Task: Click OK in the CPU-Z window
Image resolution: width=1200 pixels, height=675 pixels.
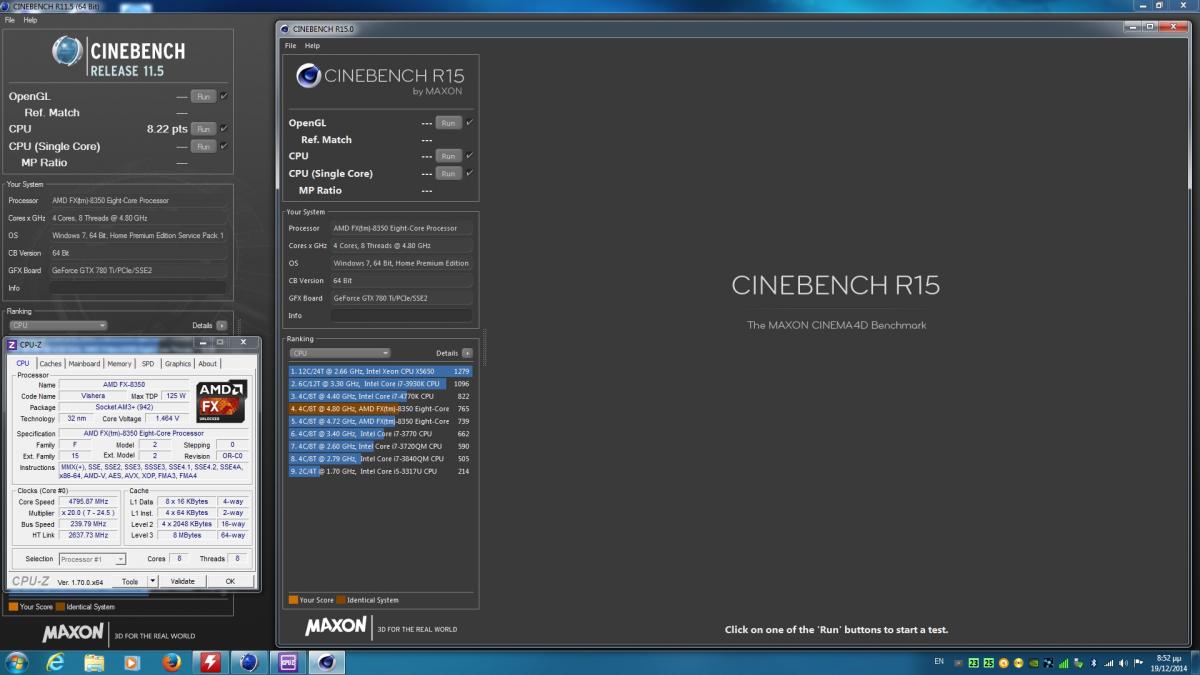Action: (x=229, y=581)
